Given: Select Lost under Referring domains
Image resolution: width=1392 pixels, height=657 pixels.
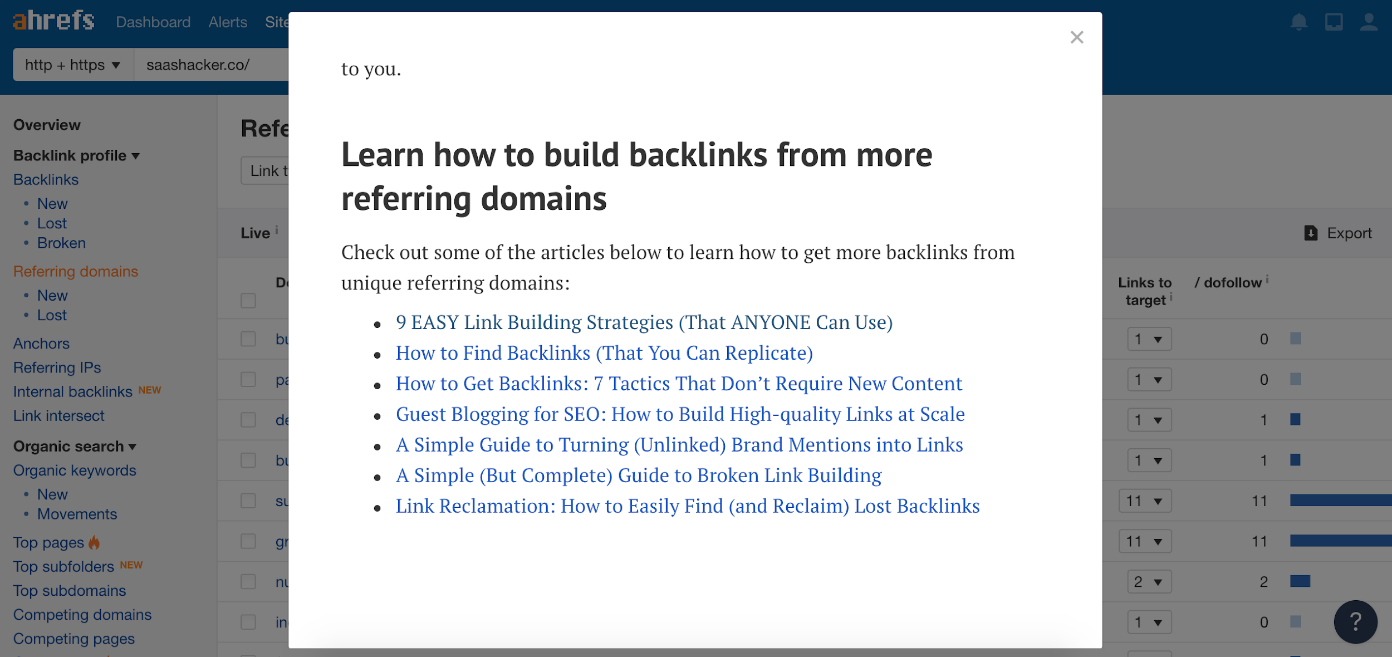Looking at the screenshot, I should click(52, 315).
